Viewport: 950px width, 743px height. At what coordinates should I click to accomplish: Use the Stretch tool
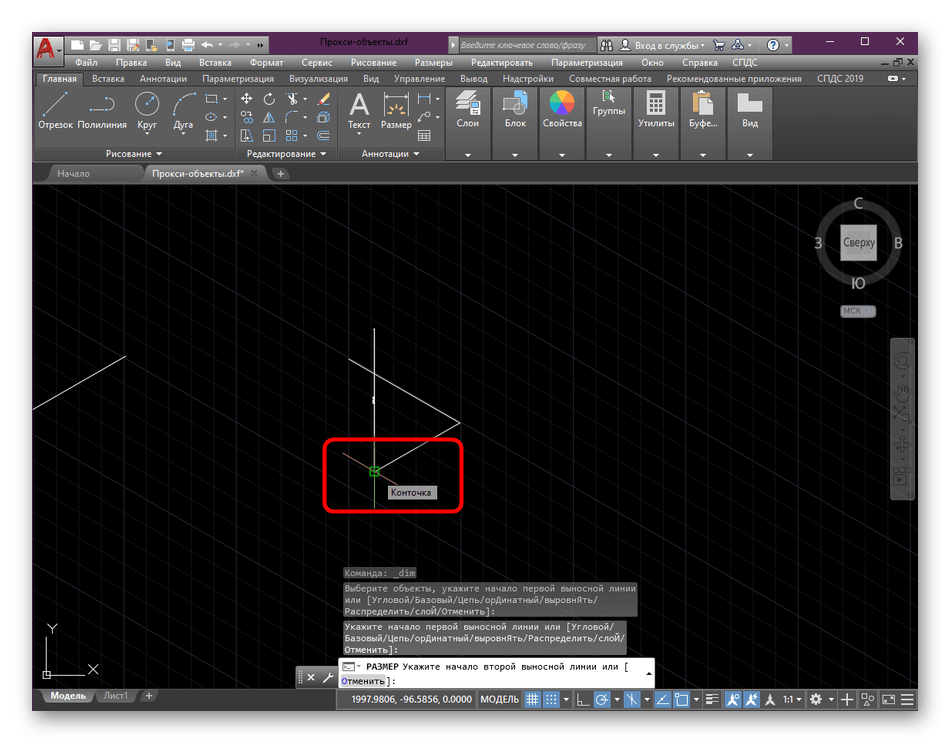pyautogui.click(x=246, y=135)
